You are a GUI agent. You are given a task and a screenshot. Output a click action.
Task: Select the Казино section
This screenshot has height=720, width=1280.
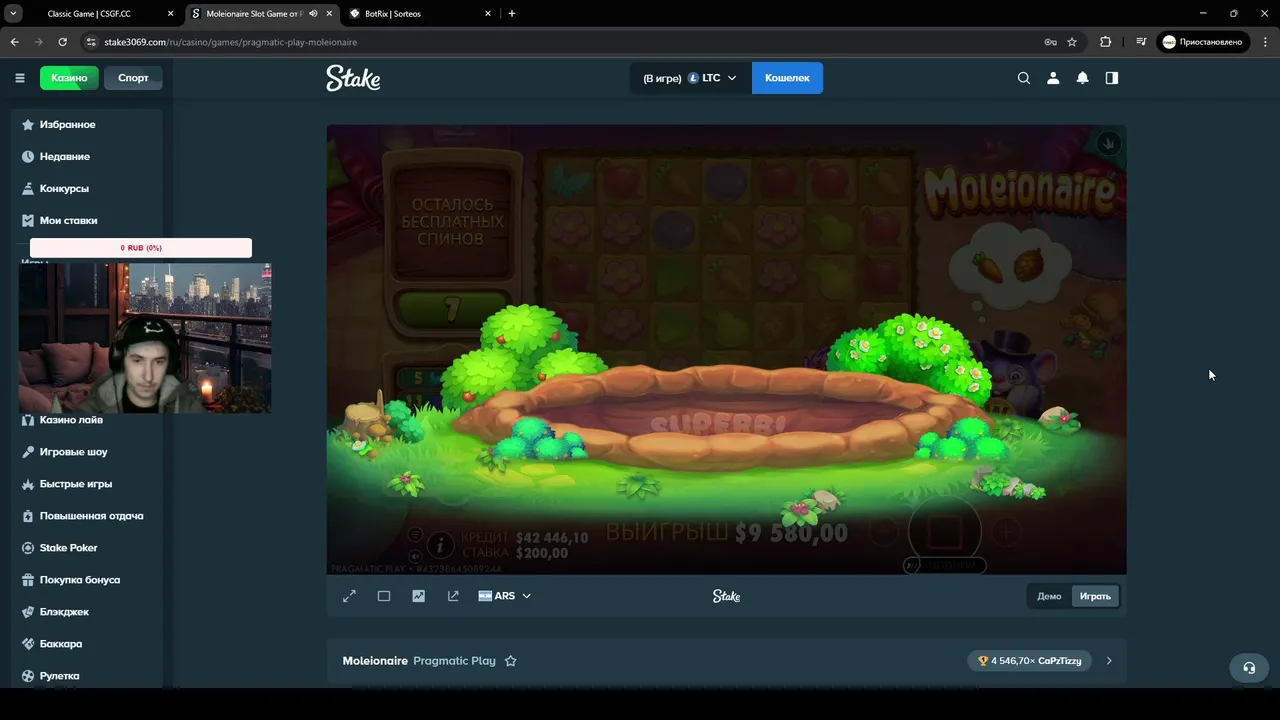pos(69,78)
